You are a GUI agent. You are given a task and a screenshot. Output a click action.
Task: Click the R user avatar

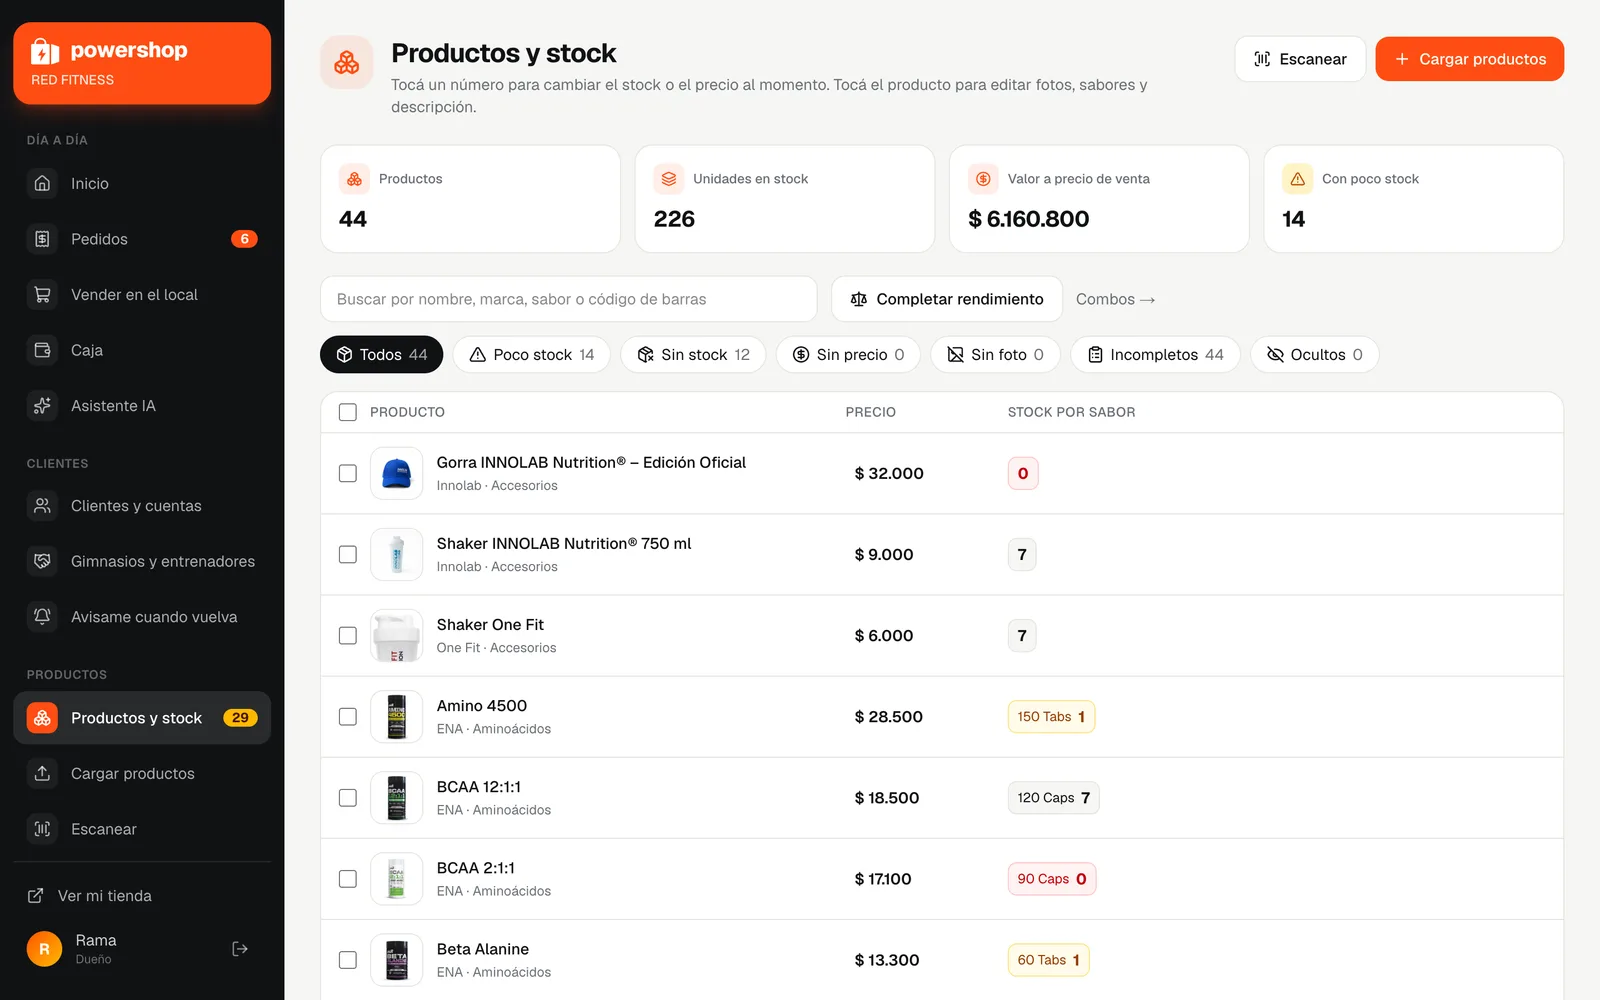(x=44, y=949)
